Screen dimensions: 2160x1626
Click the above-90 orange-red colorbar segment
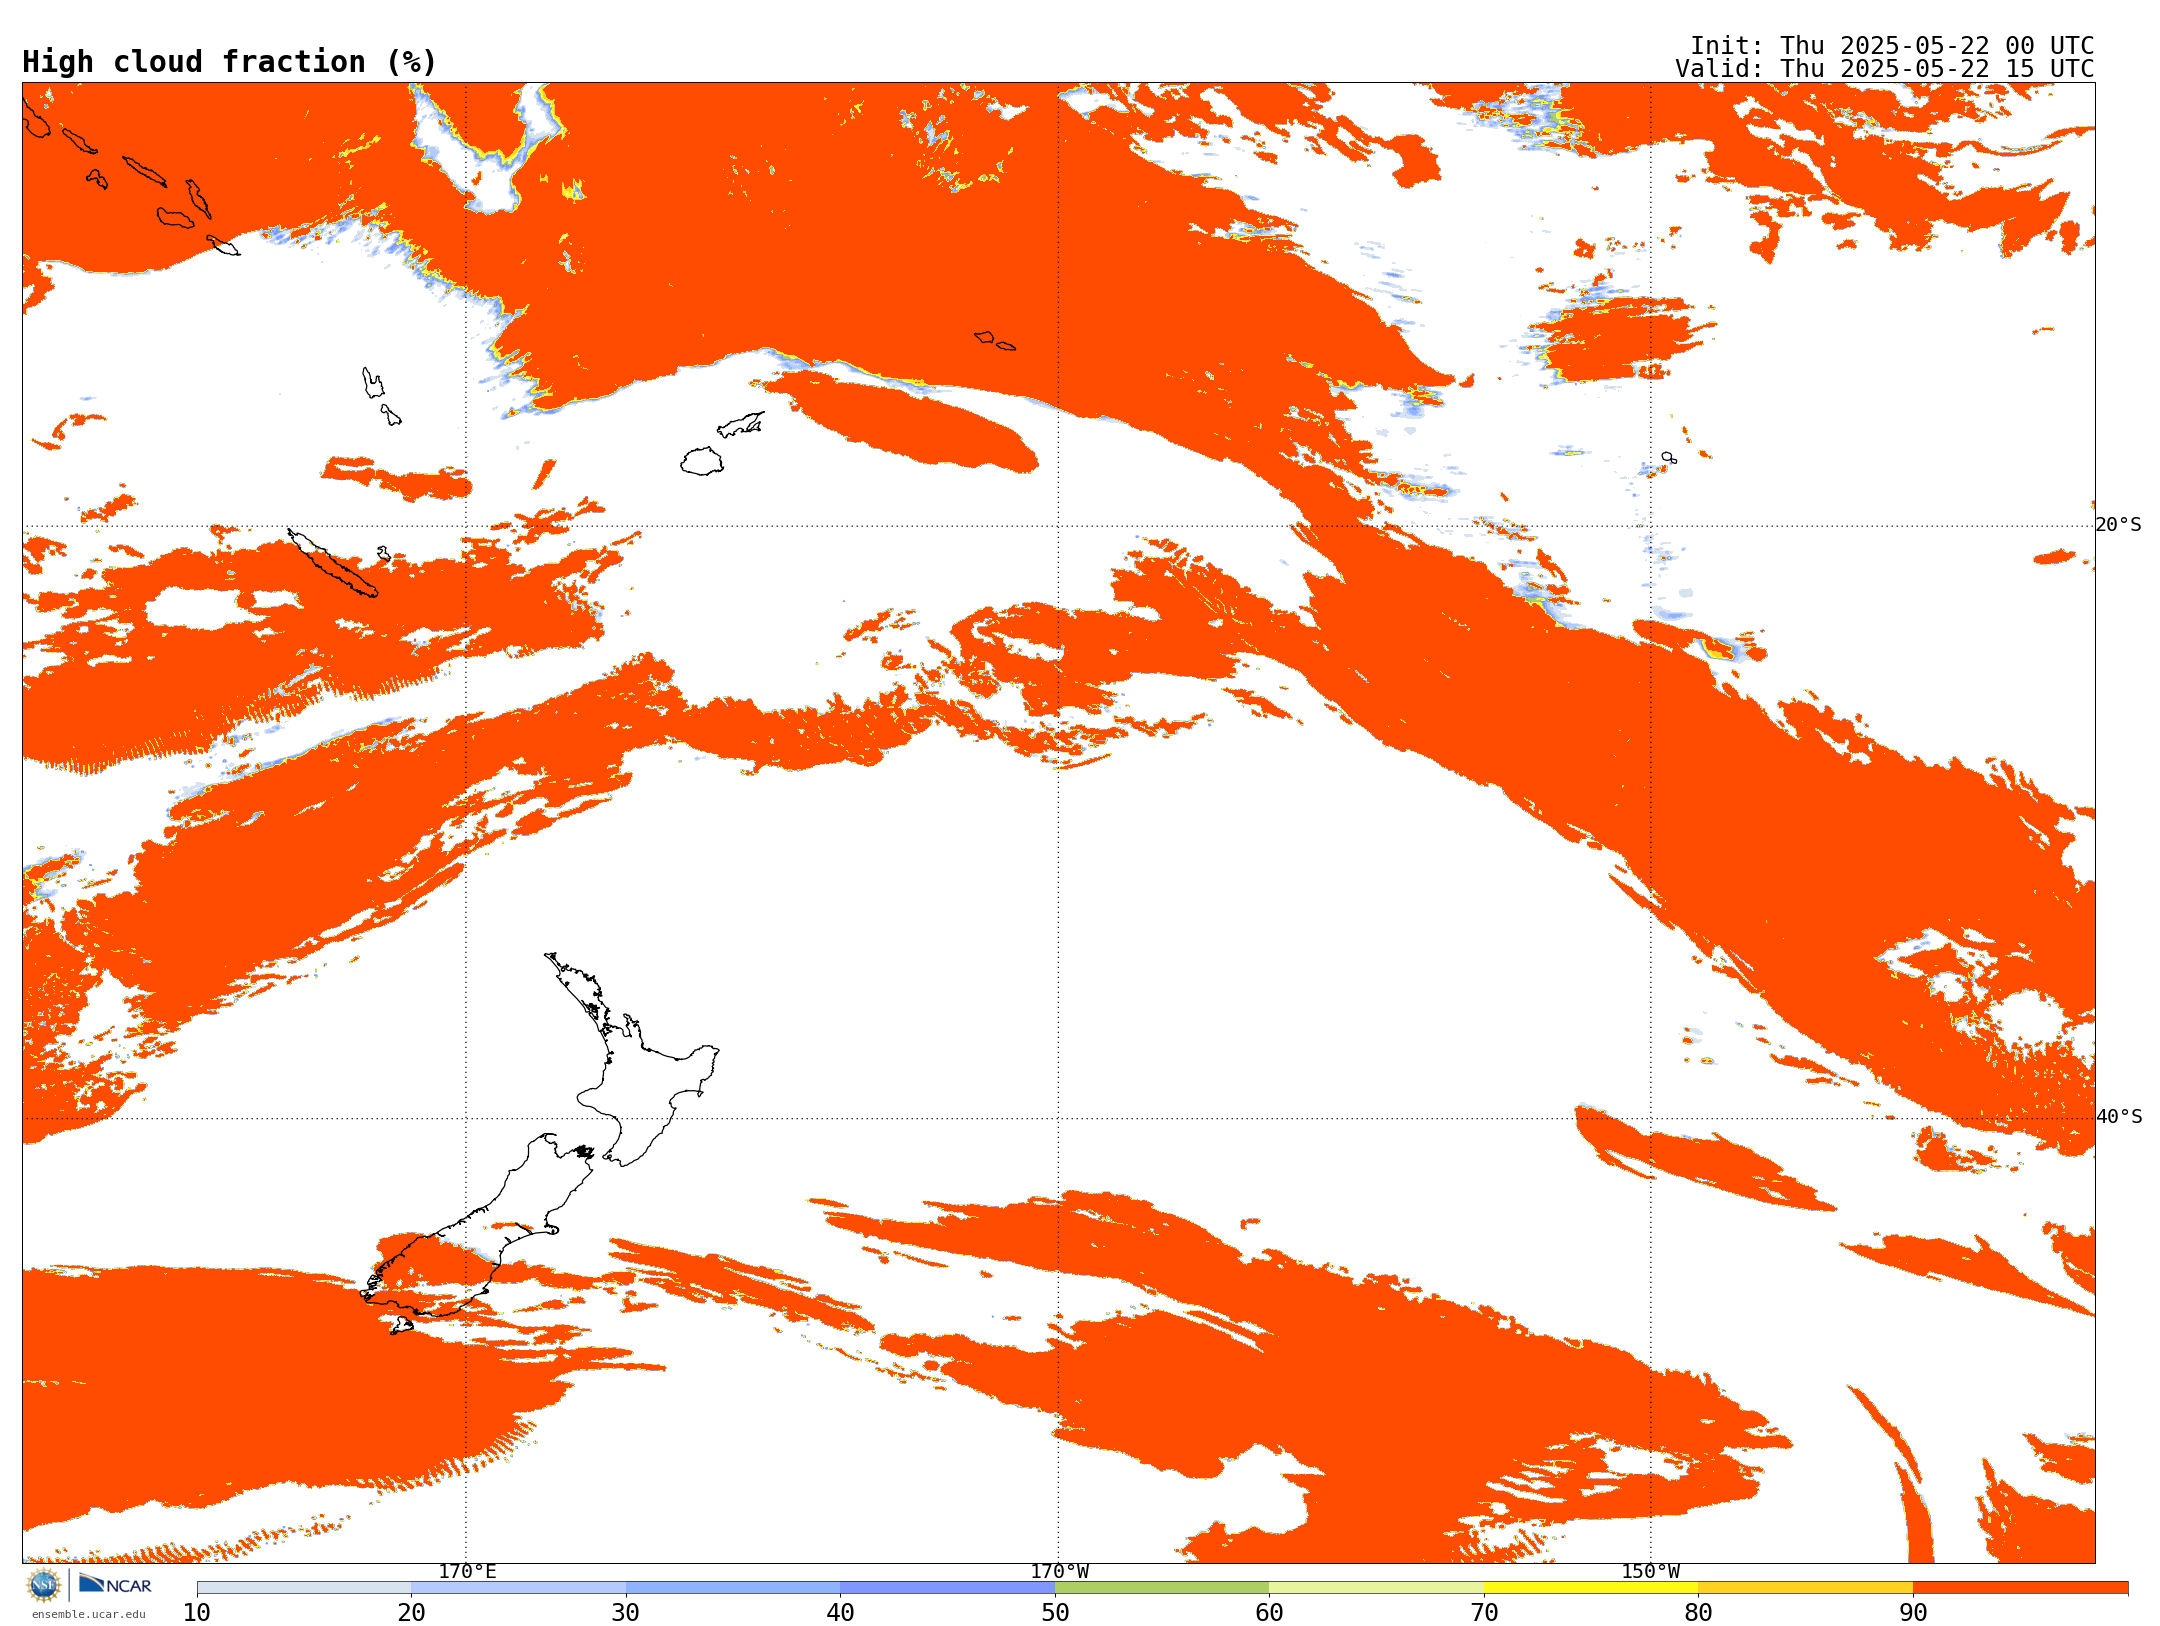pos(2020,1588)
